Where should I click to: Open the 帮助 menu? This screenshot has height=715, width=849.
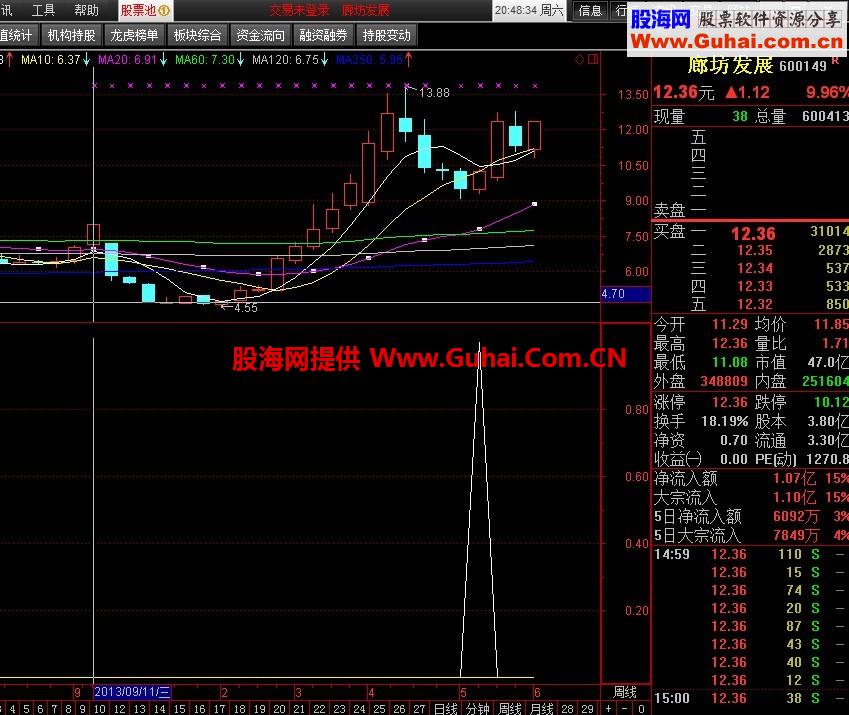click(x=86, y=10)
